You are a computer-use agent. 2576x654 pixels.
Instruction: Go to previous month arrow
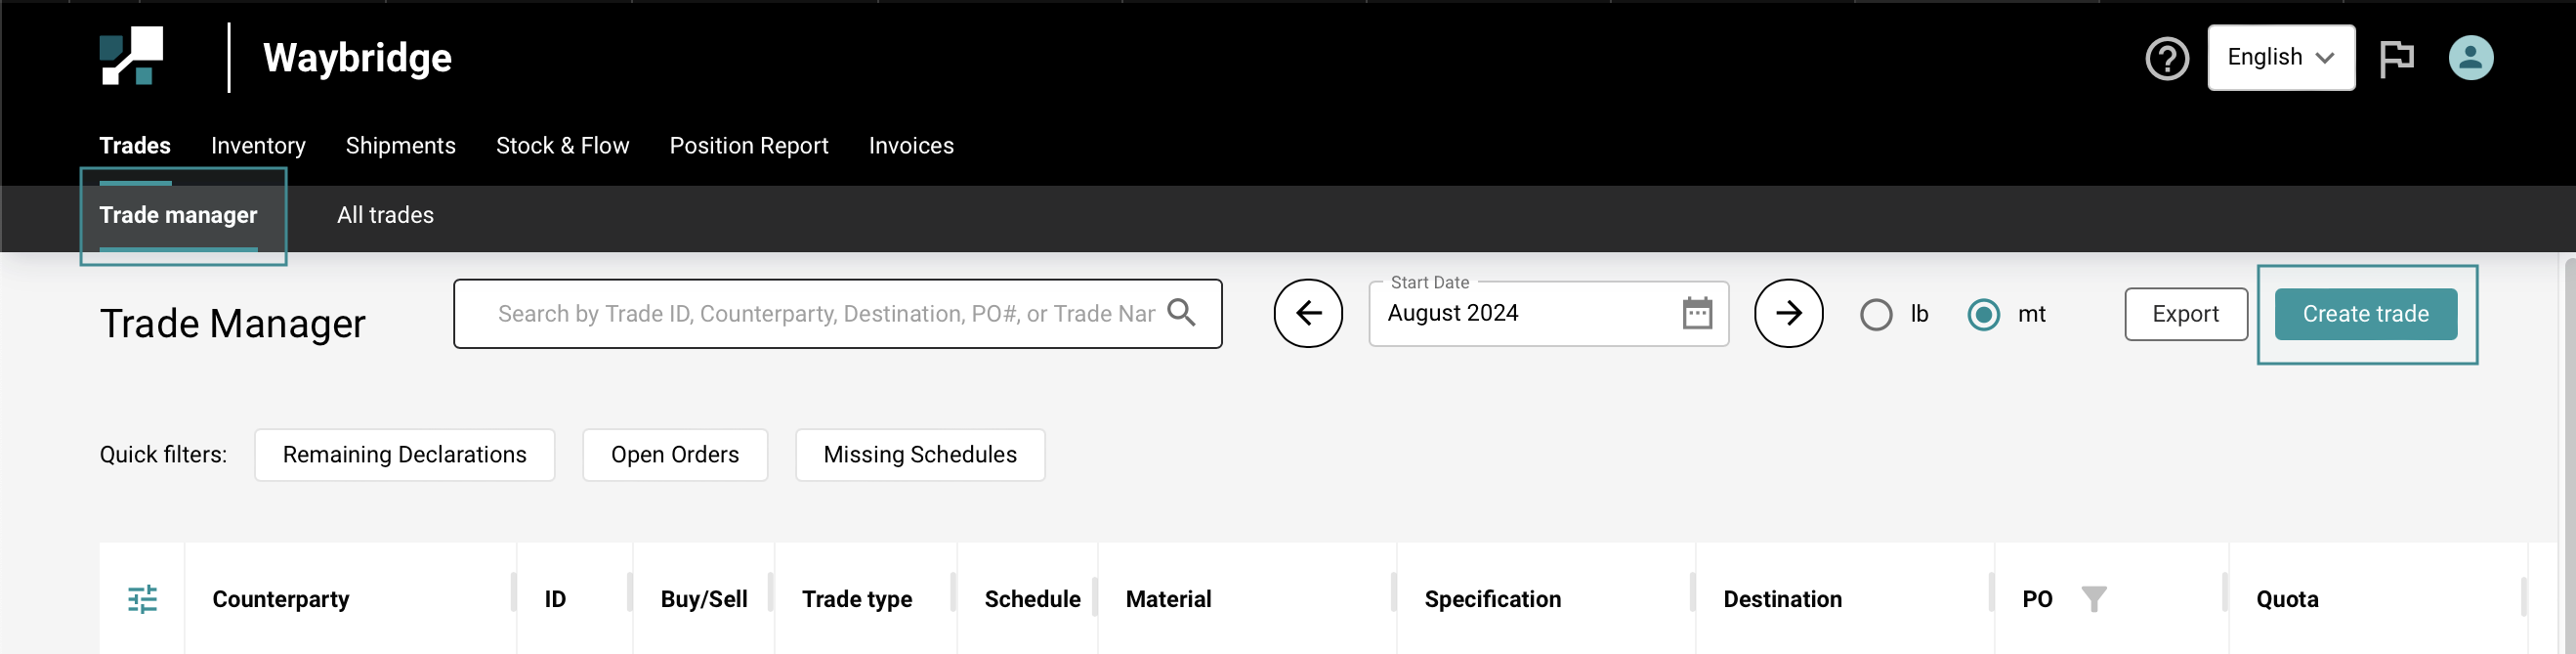1307,313
